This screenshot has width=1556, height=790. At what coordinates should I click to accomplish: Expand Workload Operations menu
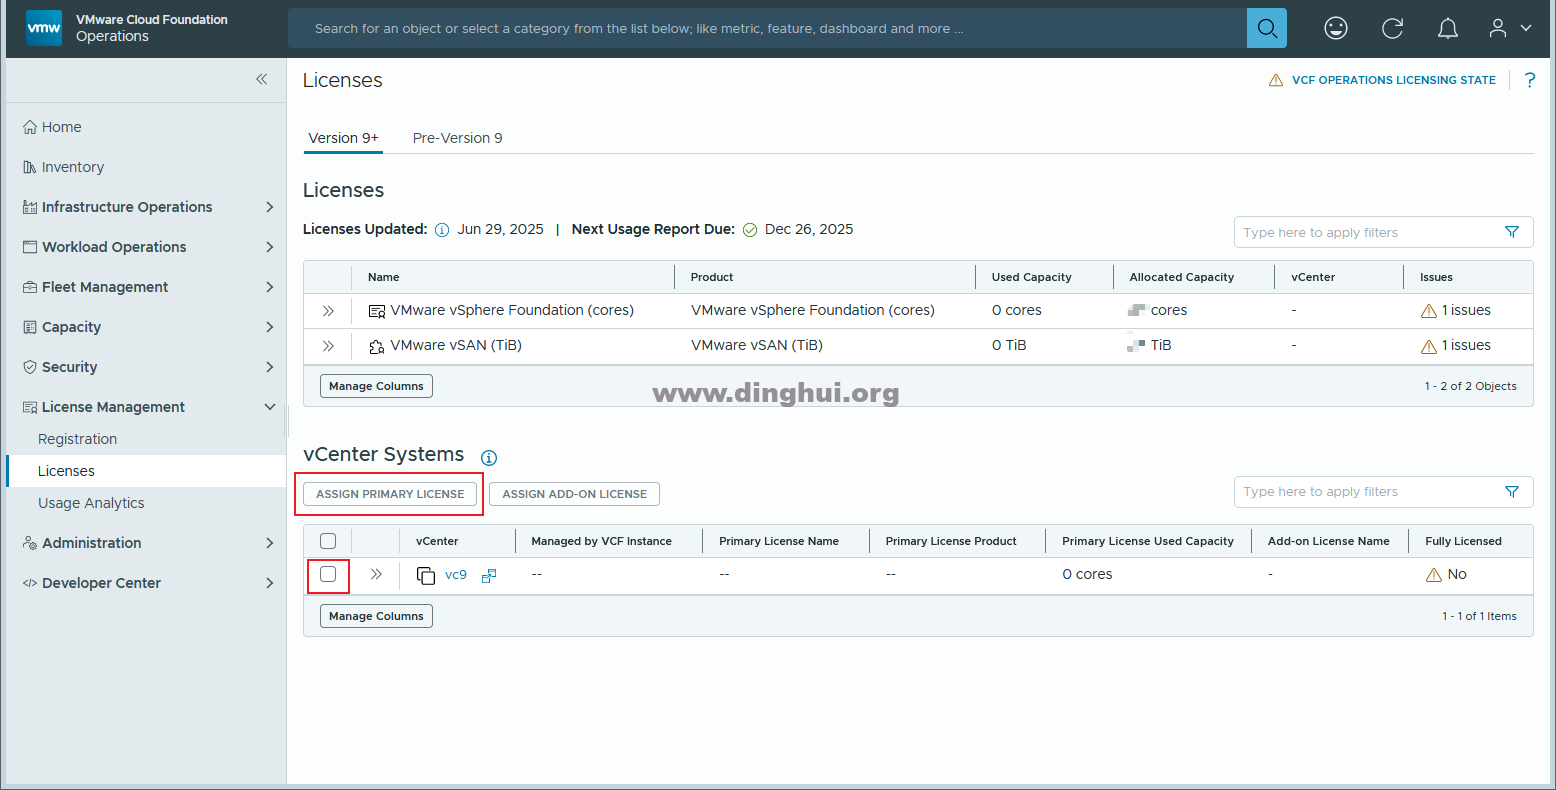pos(269,247)
